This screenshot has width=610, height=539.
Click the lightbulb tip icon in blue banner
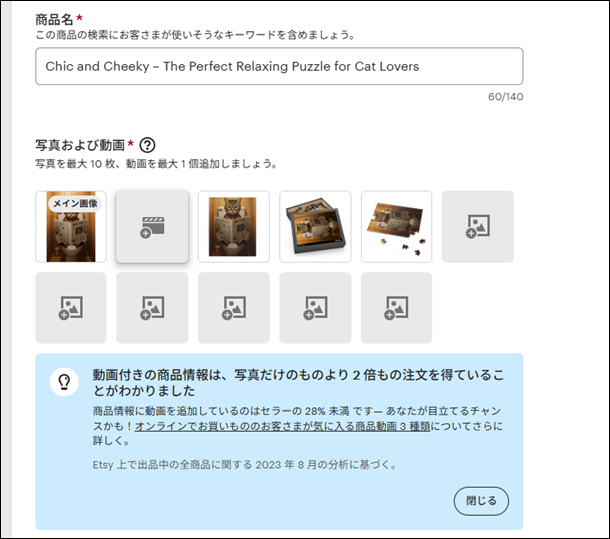64,382
